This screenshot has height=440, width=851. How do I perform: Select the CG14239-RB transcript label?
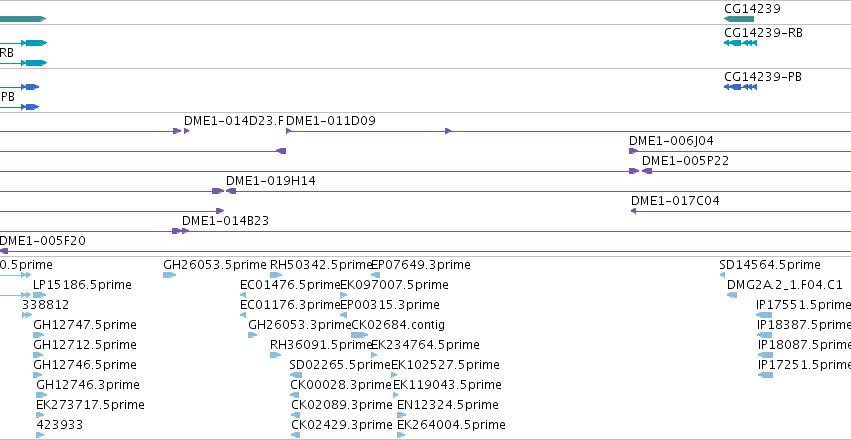(x=764, y=33)
